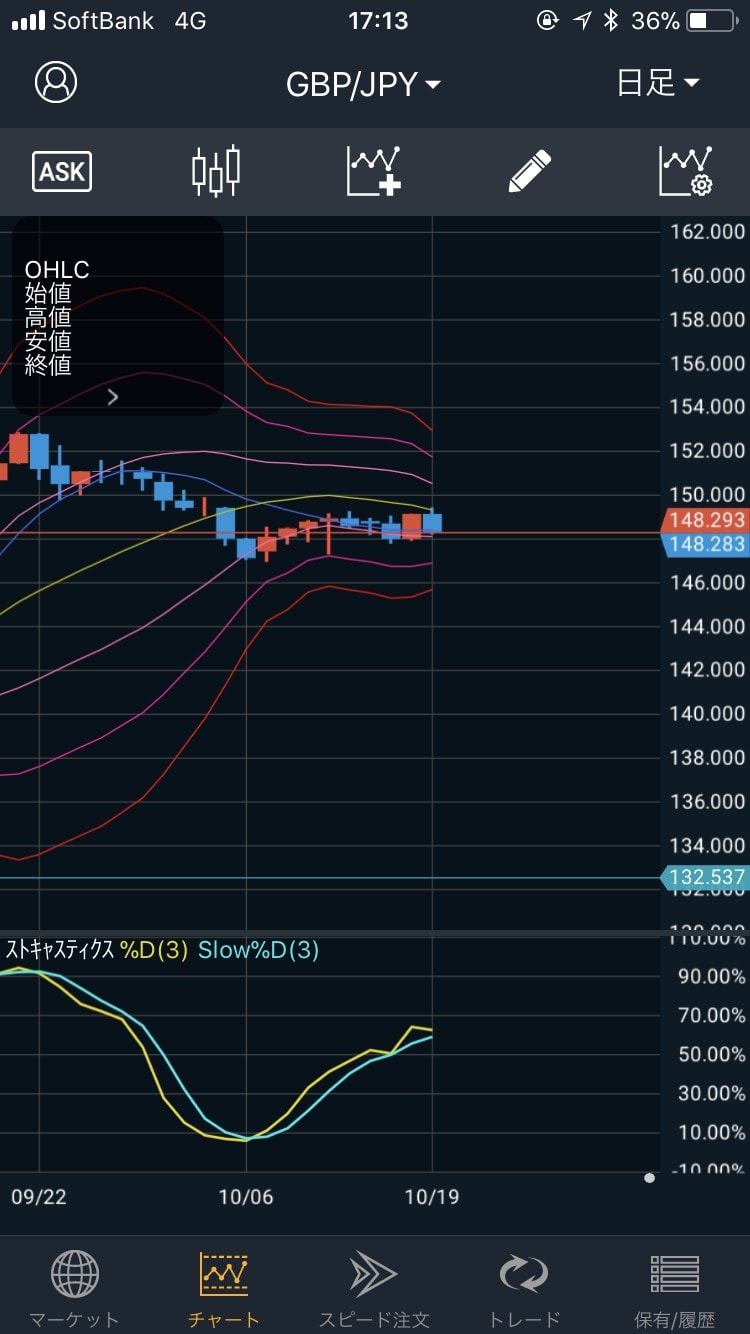The width and height of the screenshot is (750, 1334).
Task: Click the 10.00% stochastic axis label
Action: click(711, 1132)
